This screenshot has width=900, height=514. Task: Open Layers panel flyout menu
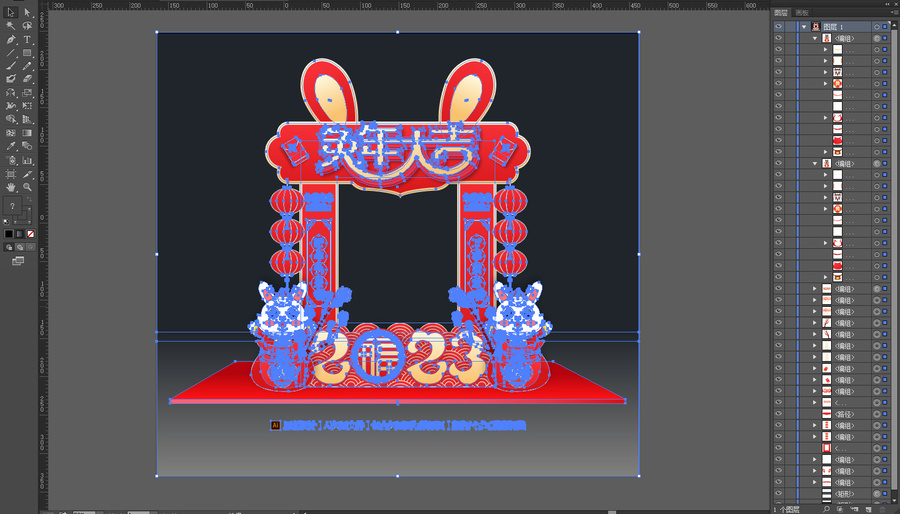894,13
